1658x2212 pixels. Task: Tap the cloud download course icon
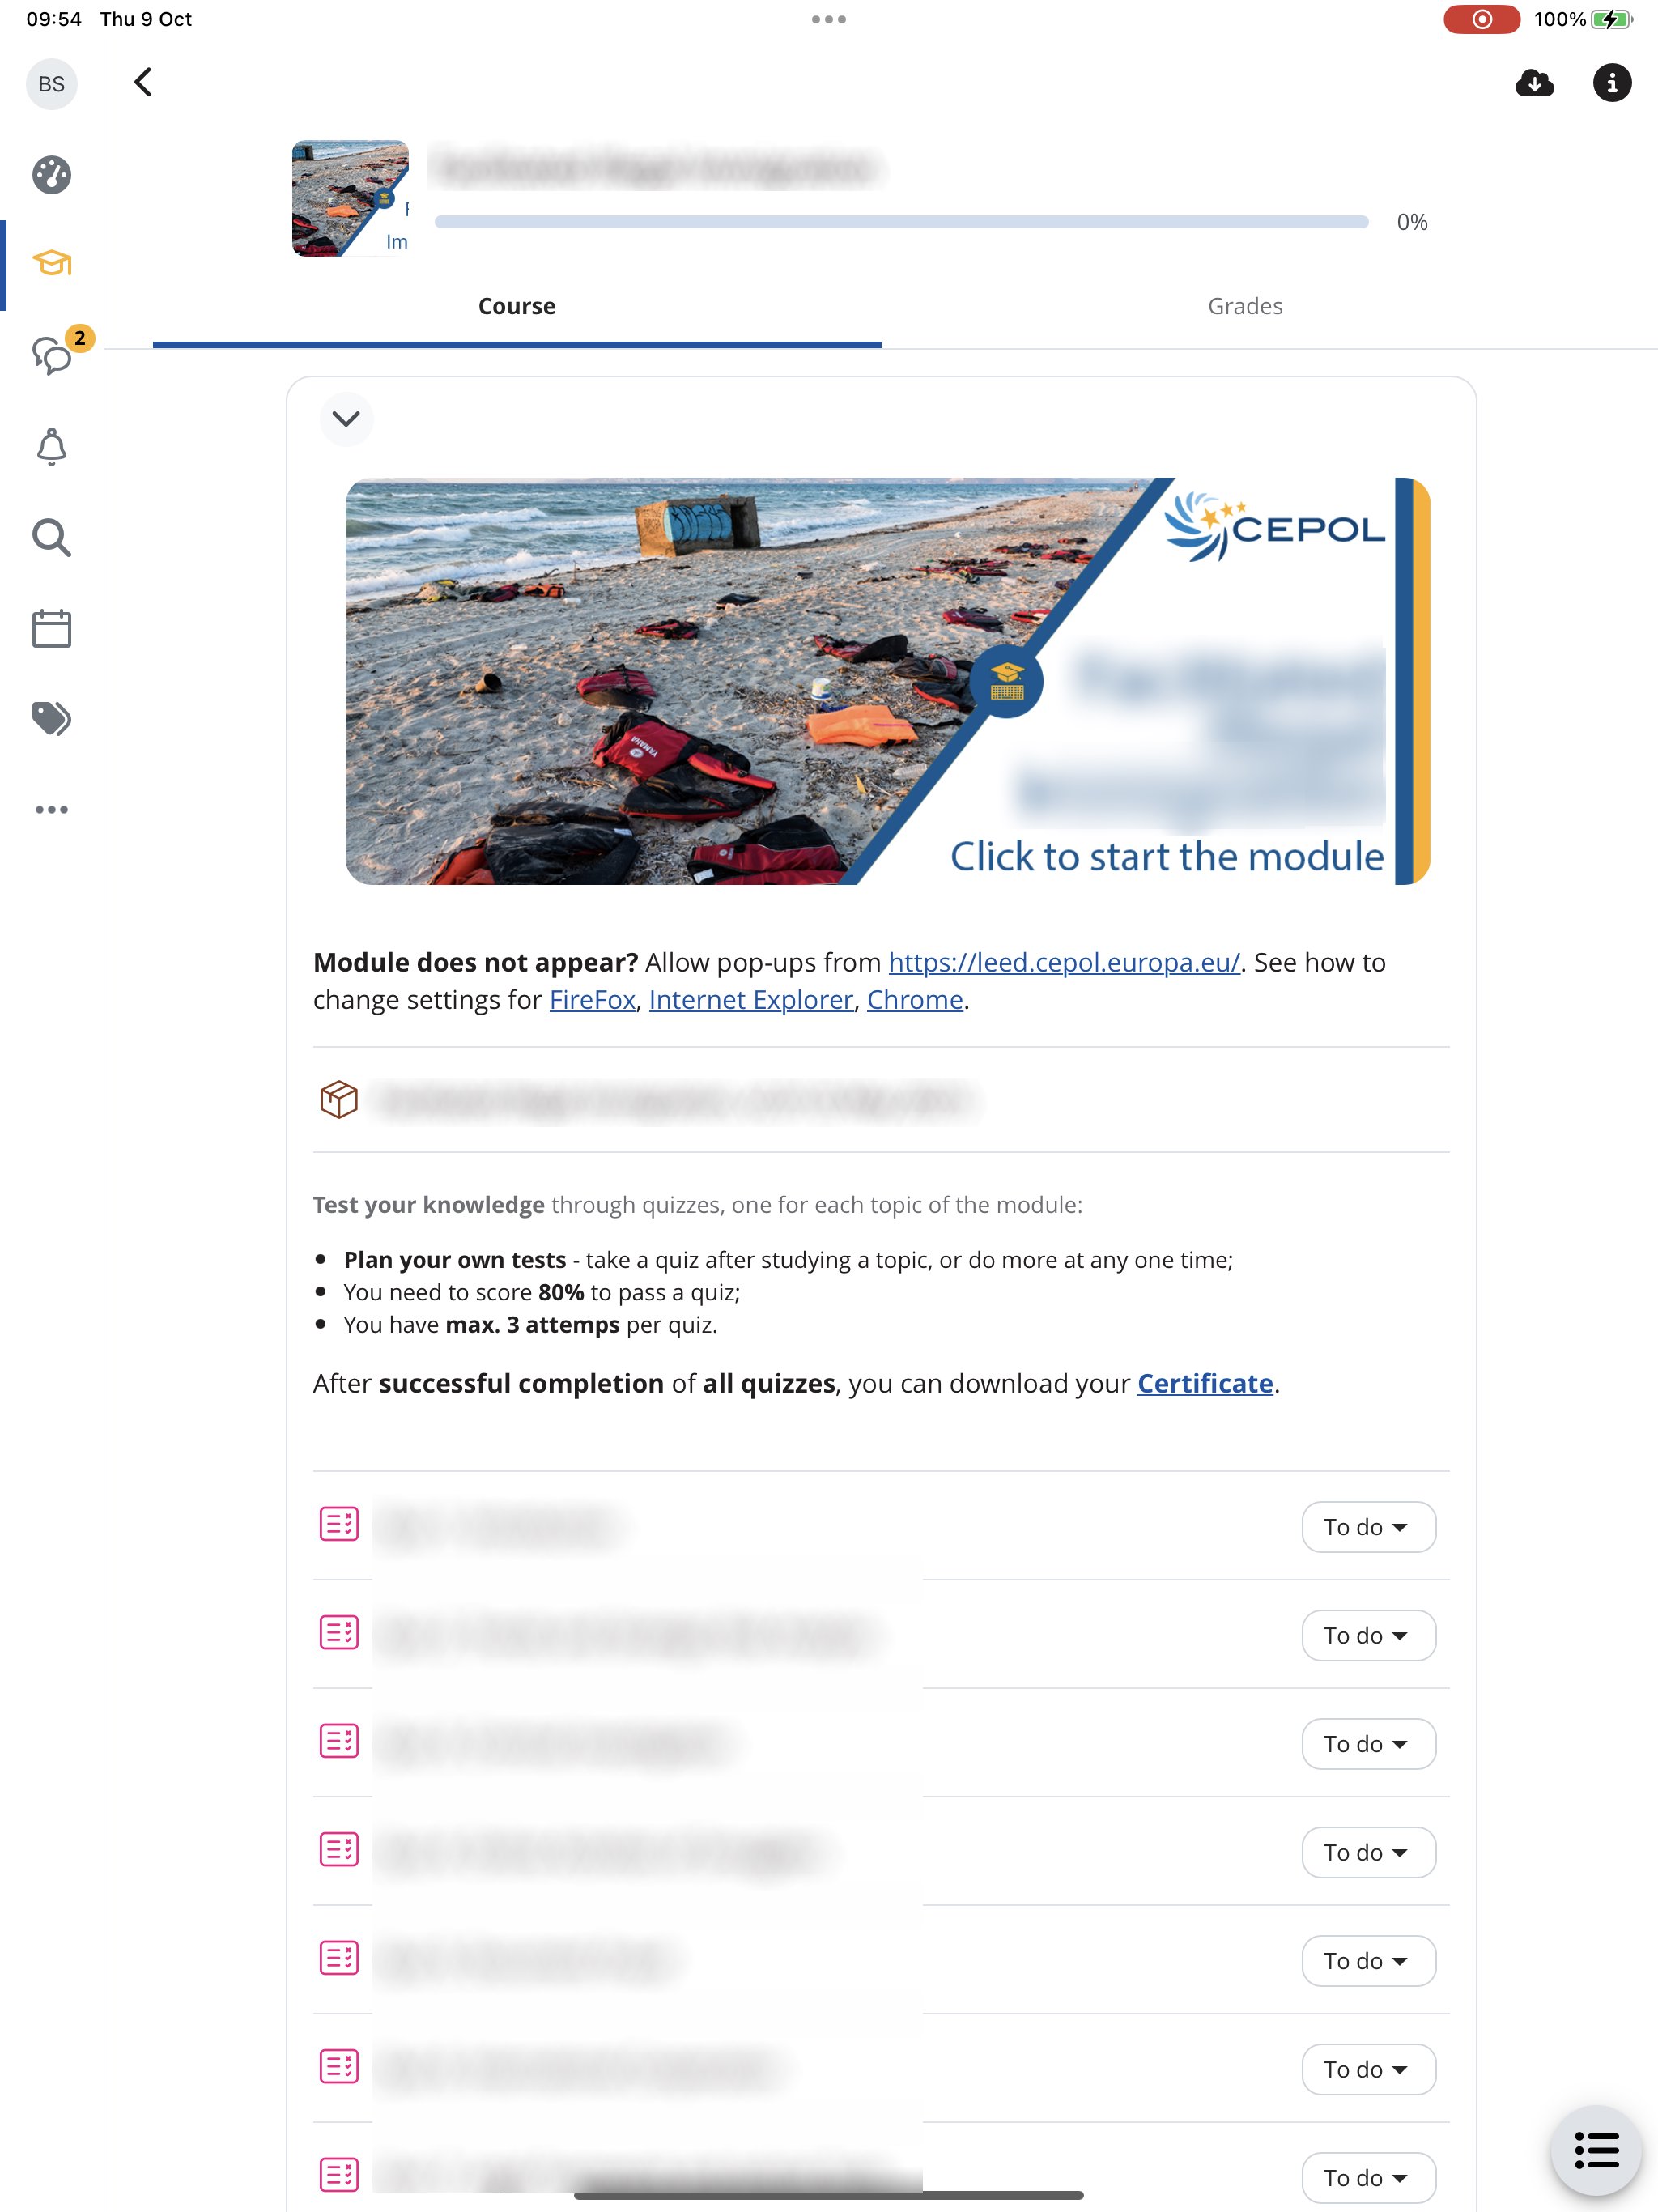coord(1534,82)
